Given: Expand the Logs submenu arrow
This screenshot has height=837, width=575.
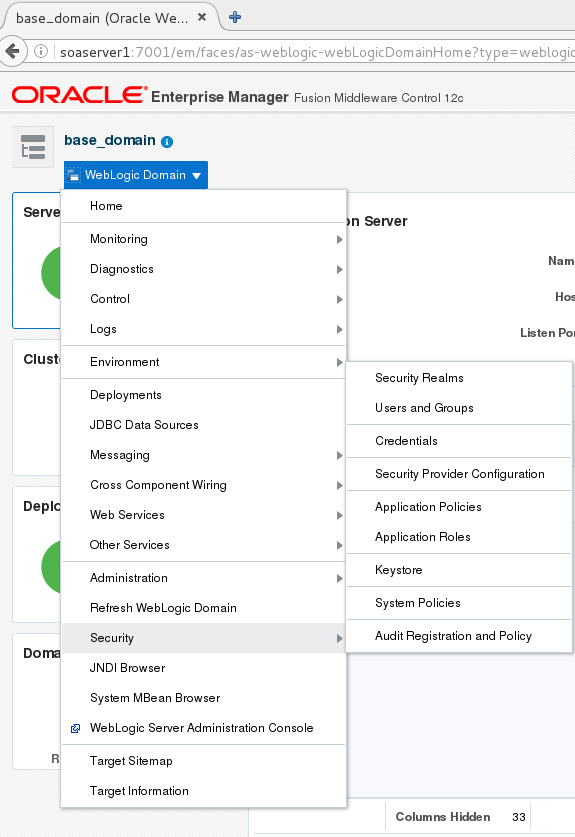Looking at the screenshot, I should [339, 329].
